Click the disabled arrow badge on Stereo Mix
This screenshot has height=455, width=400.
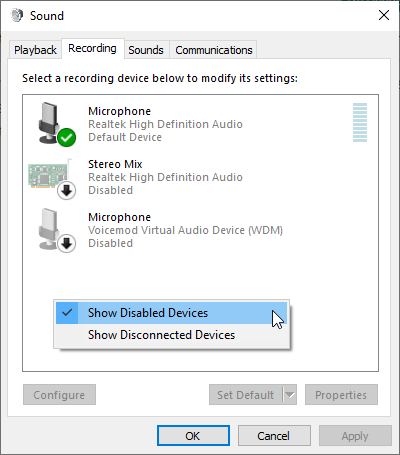click(67, 191)
